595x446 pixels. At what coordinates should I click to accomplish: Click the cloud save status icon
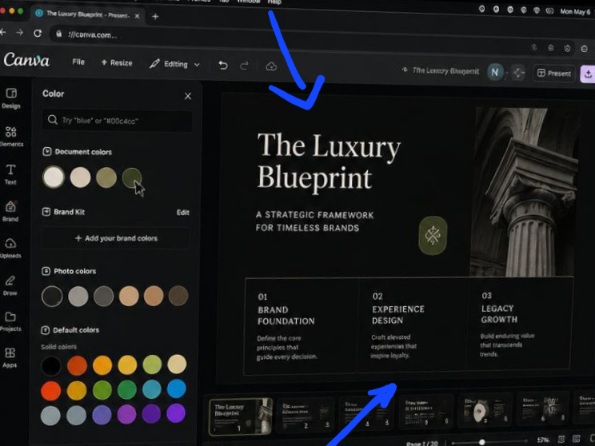[271, 66]
